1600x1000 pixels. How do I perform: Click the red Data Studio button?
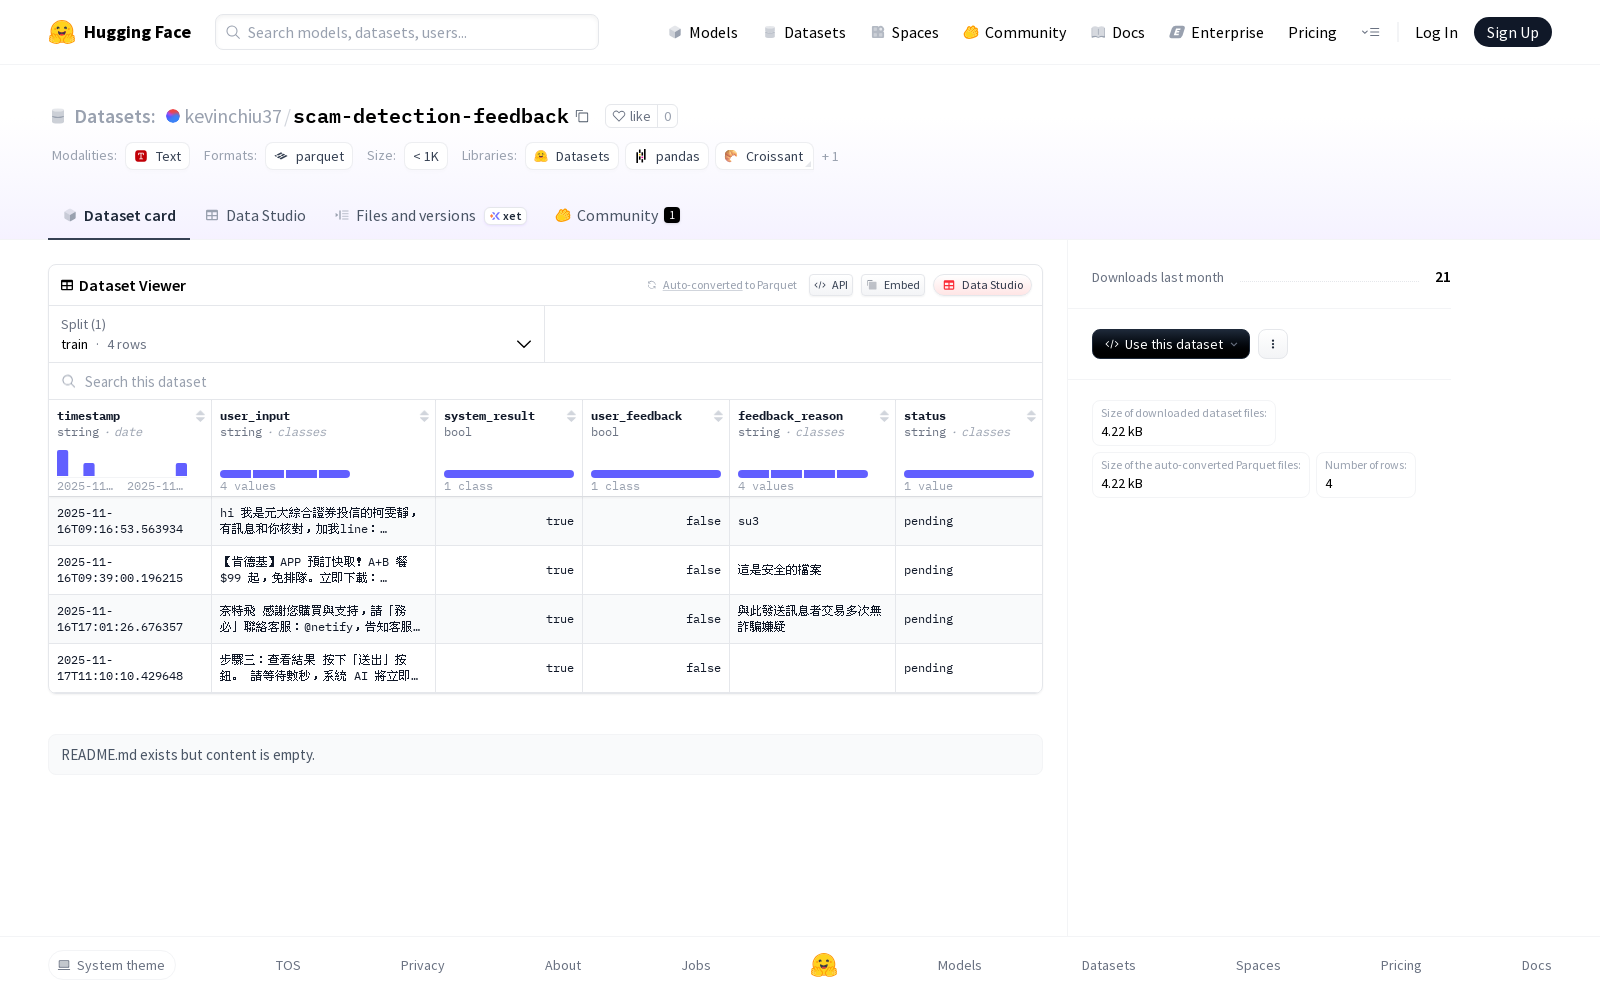[x=983, y=285]
